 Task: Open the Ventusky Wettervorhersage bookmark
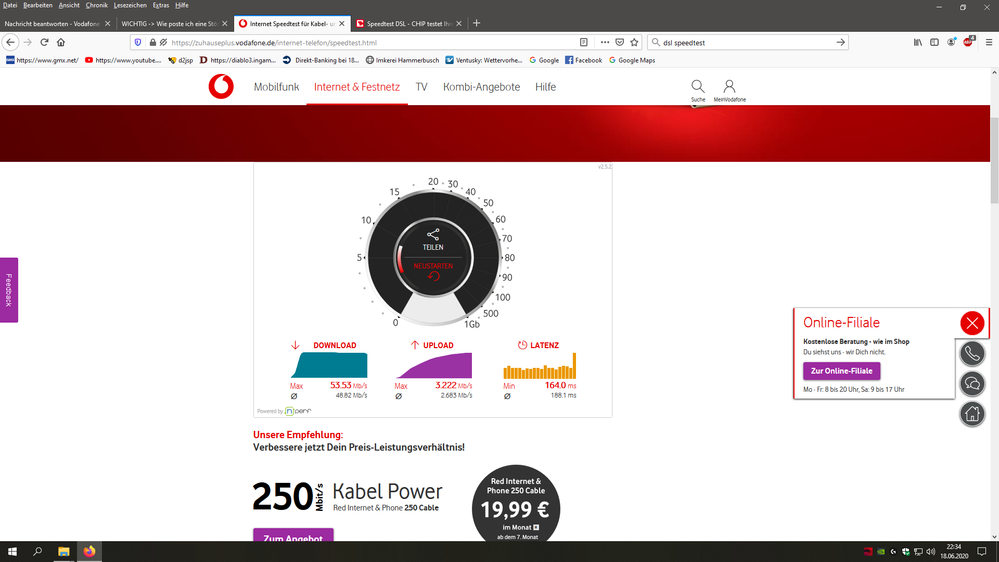click(484, 60)
